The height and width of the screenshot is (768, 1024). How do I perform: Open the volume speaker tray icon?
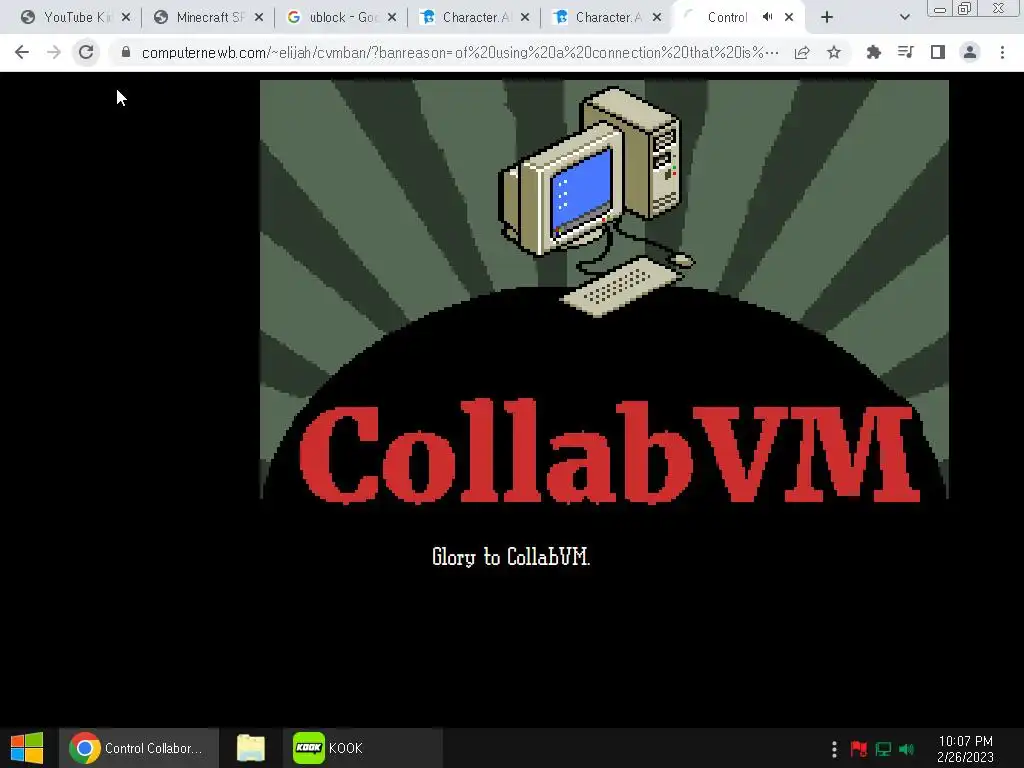coord(906,748)
